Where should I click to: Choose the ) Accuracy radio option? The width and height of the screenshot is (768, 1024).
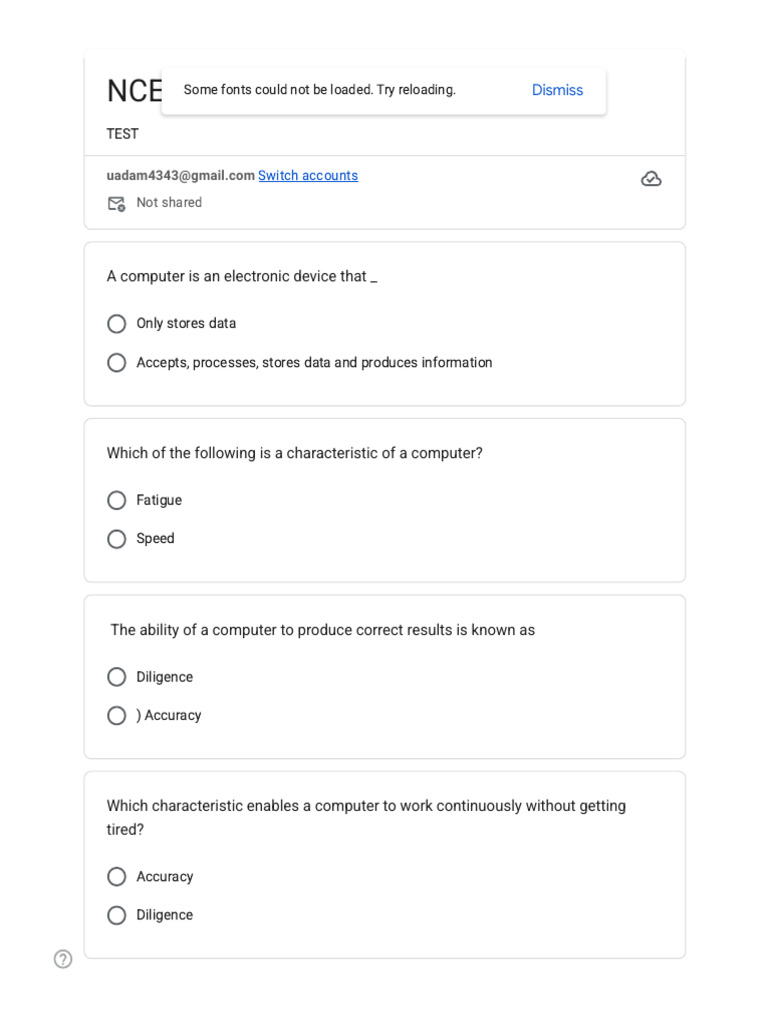point(117,716)
